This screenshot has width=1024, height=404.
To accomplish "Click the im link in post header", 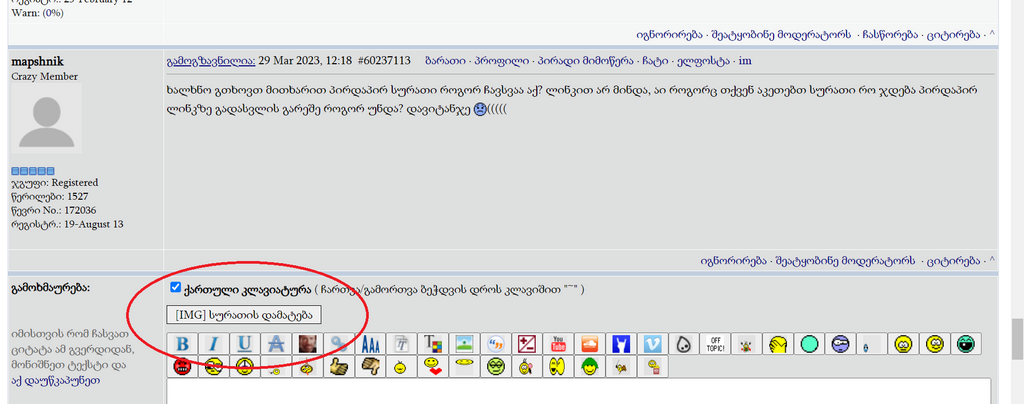I will coord(745,61).
